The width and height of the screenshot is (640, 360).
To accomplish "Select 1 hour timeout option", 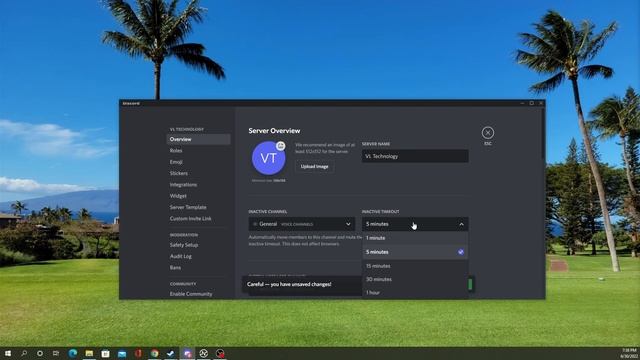I will click(x=415, y=292).
